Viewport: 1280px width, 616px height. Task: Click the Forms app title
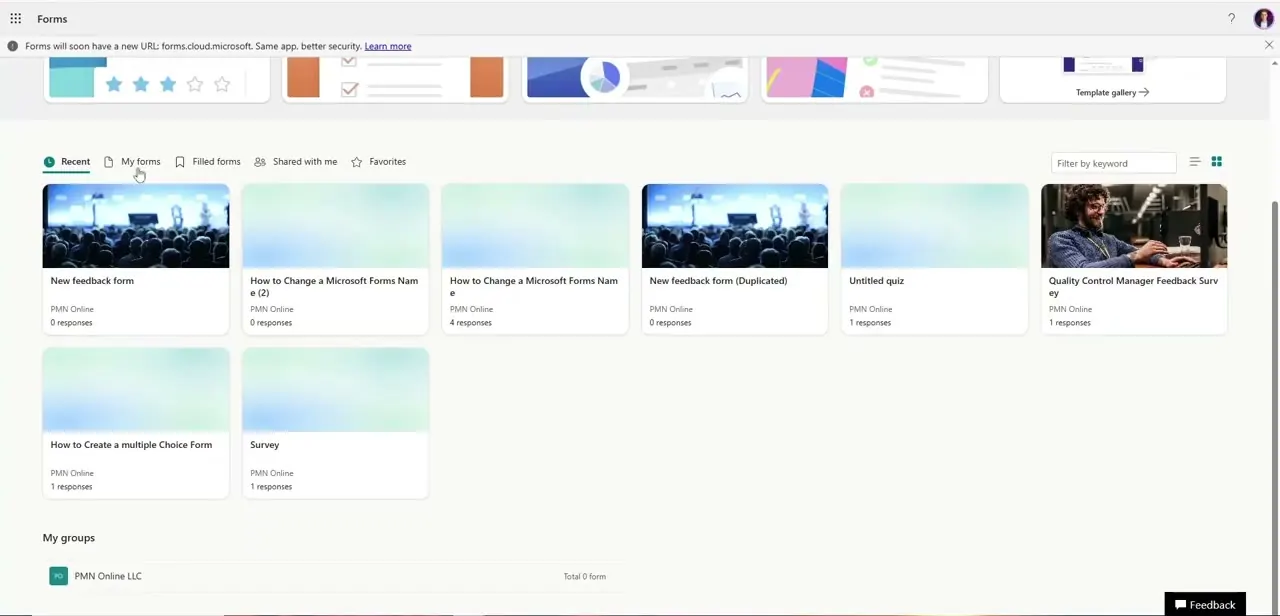[x=52, y=19]
